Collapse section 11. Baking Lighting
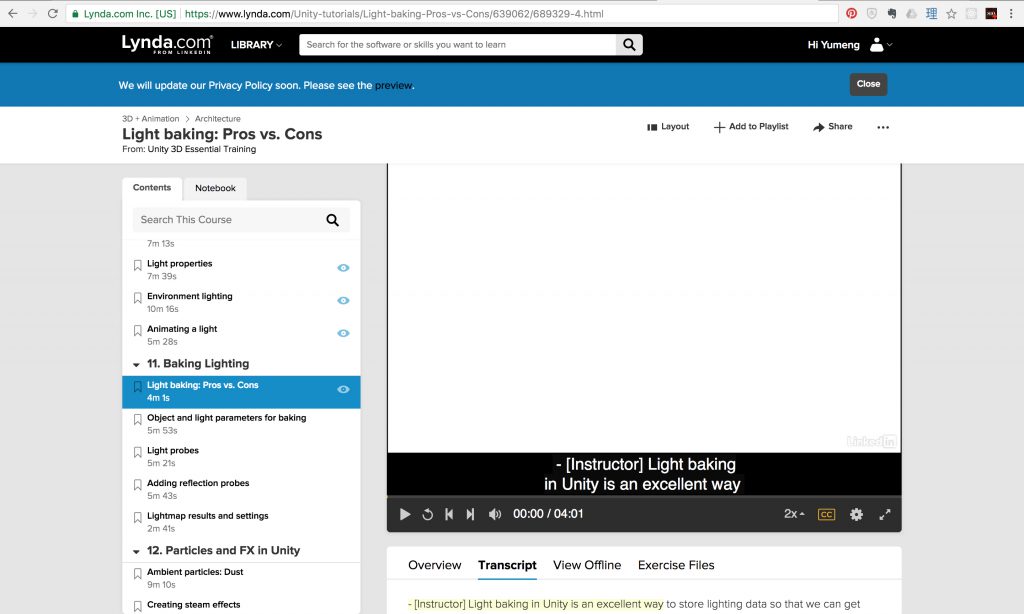 (x=136, y=364)
